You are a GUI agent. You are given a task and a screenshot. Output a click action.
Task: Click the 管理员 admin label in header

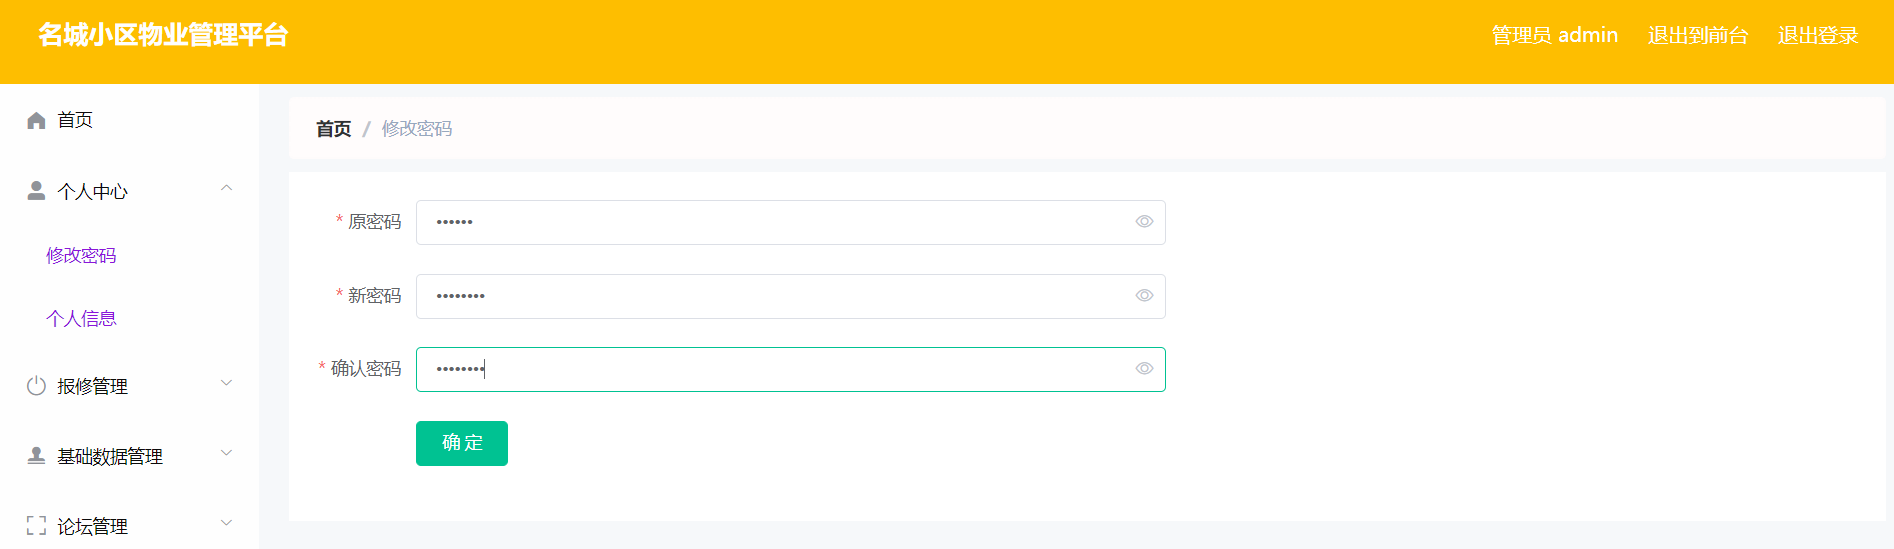tap(1555, 35)
